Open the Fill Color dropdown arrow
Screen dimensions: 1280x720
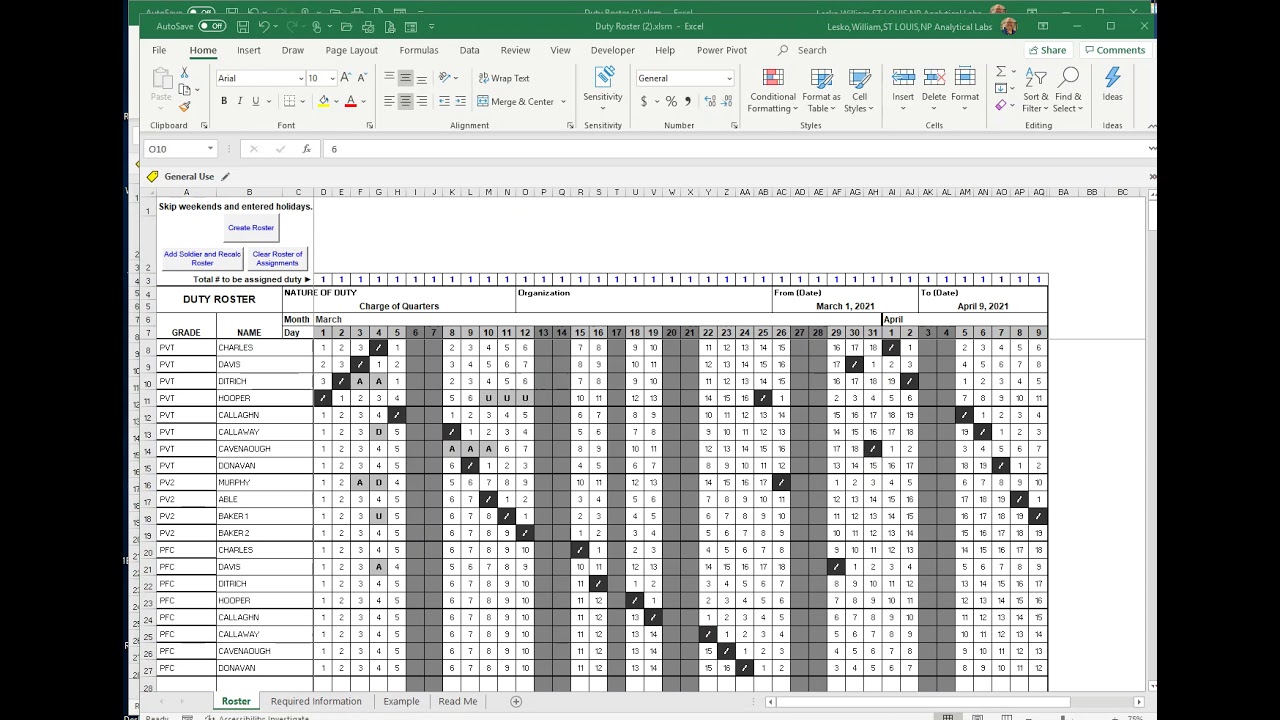(335, 101)
